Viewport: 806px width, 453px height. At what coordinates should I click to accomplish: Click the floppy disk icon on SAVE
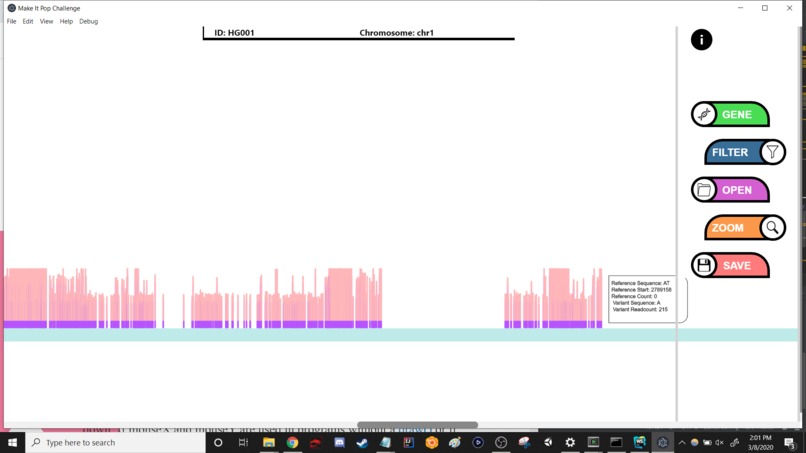[x=704, y=265]
